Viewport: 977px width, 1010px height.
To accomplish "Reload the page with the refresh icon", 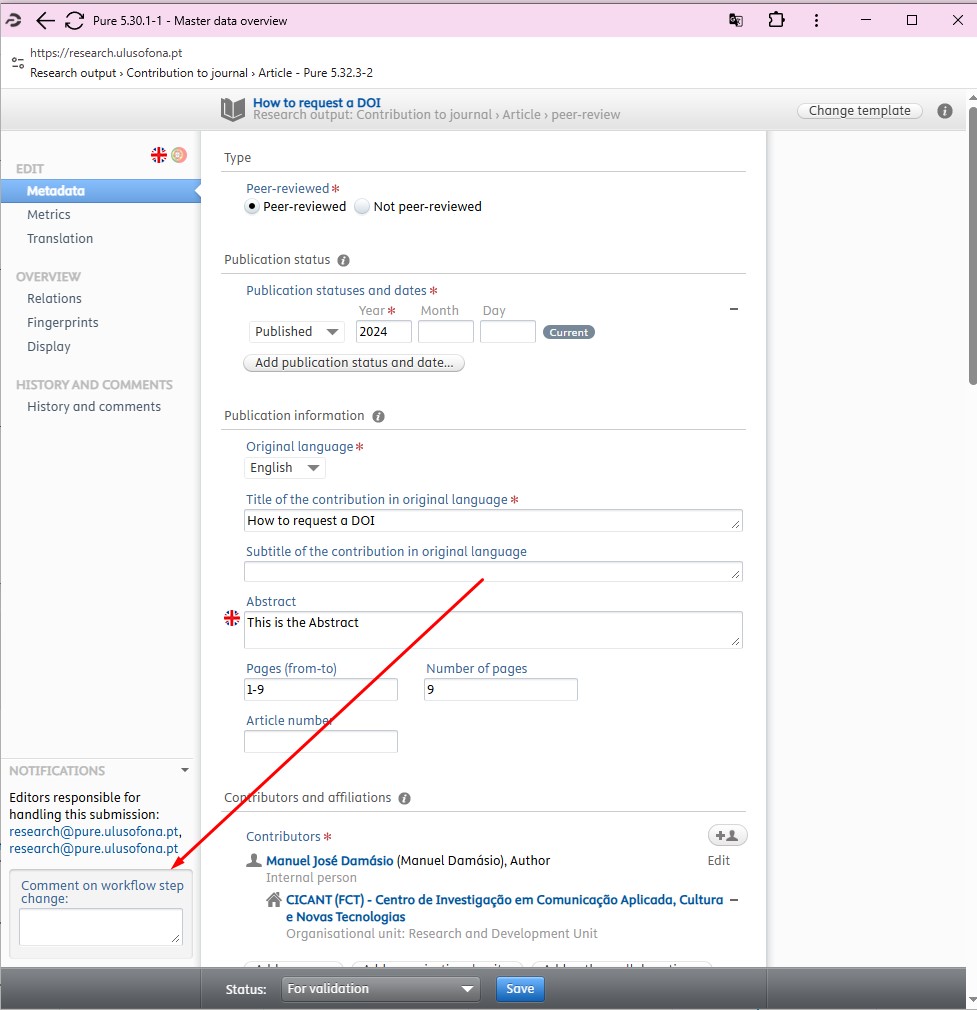I will pos(74,21).
